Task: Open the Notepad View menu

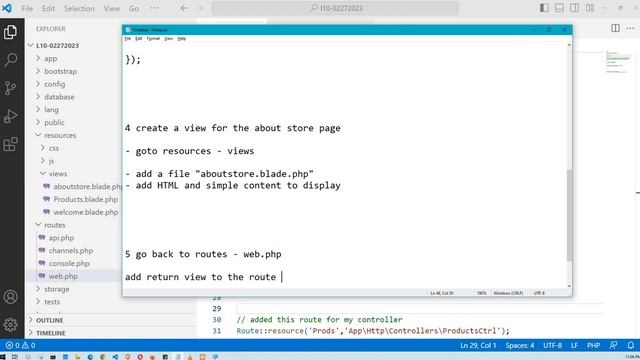Action: pos(169,38)
